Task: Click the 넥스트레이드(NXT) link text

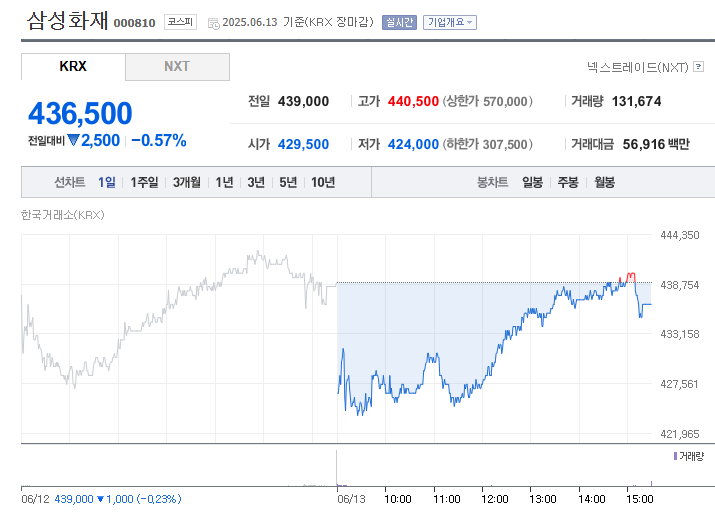Action: [x=637, y=67]
